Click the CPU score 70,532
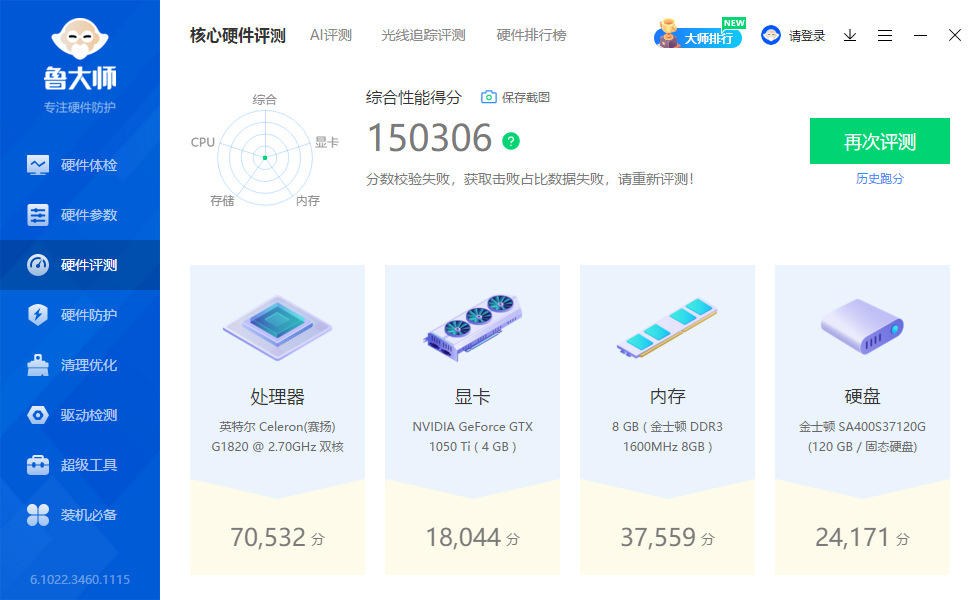 (268, 538)
